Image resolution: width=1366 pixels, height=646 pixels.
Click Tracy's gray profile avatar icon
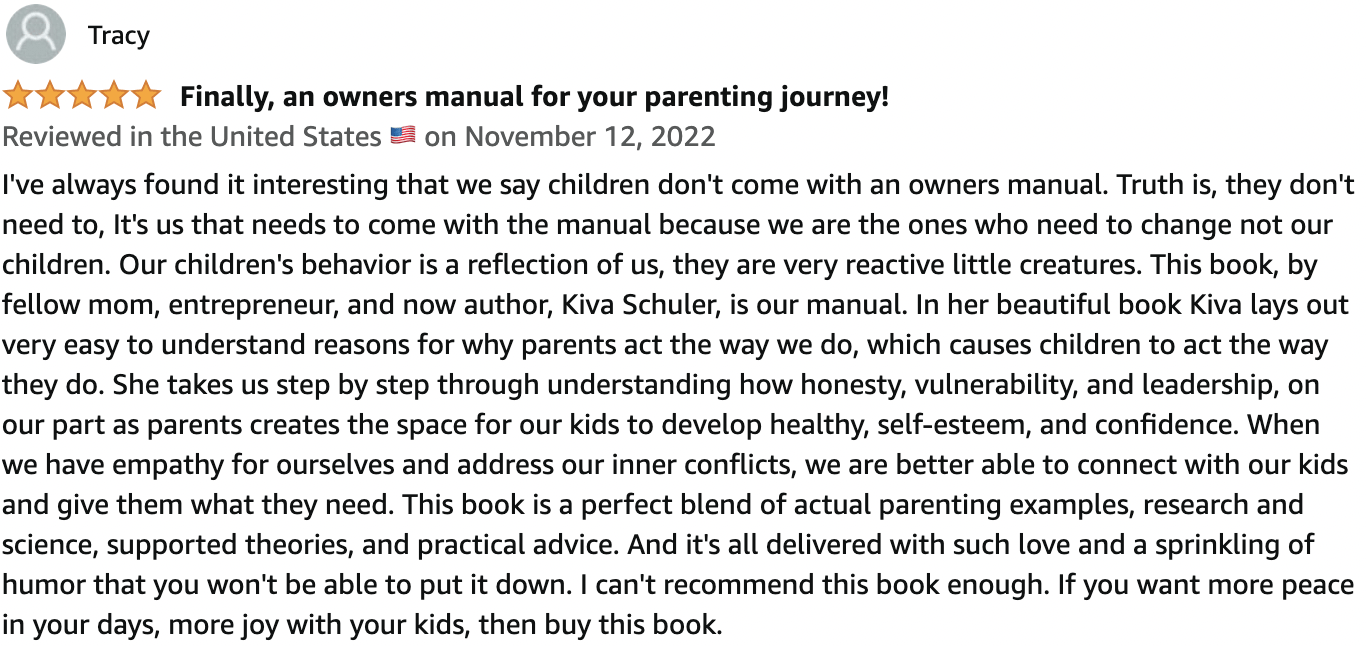[x=36, y=35]
